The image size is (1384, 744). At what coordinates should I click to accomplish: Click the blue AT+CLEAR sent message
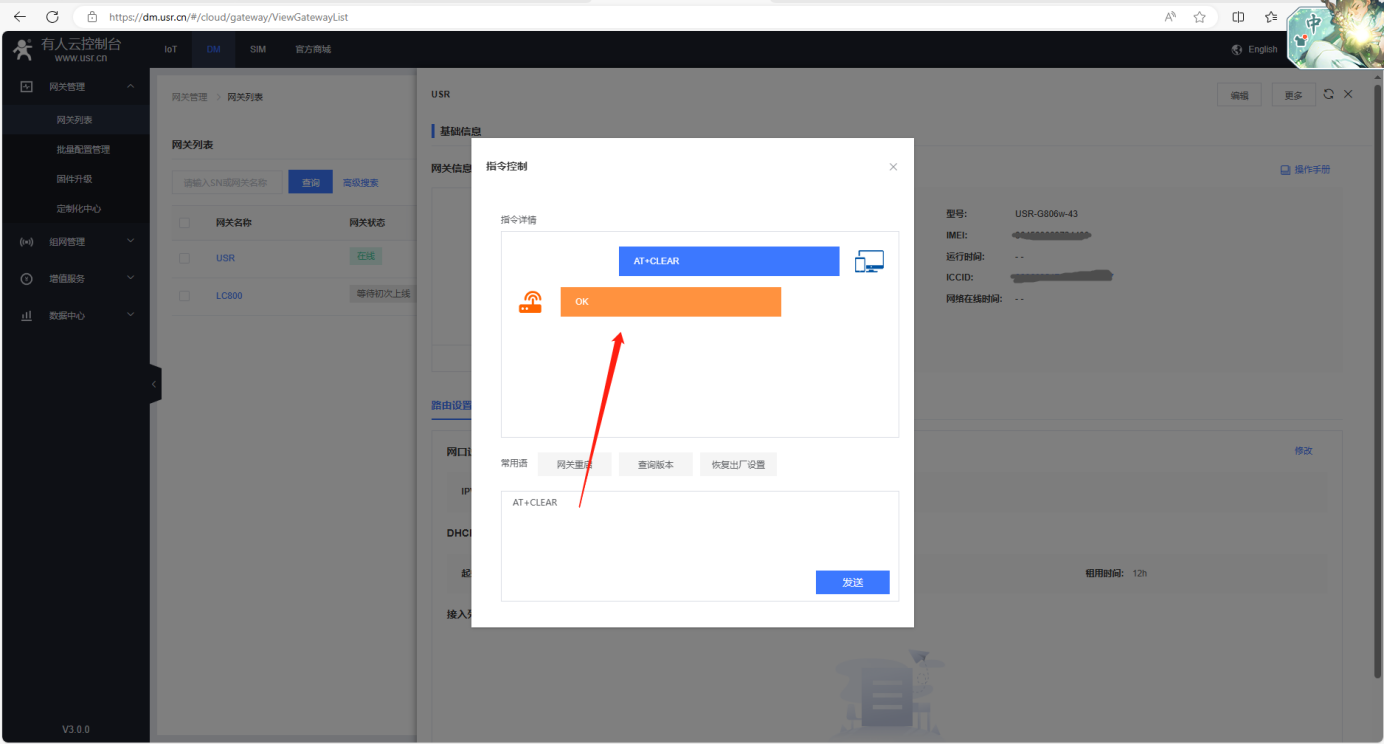pos(729,261)
